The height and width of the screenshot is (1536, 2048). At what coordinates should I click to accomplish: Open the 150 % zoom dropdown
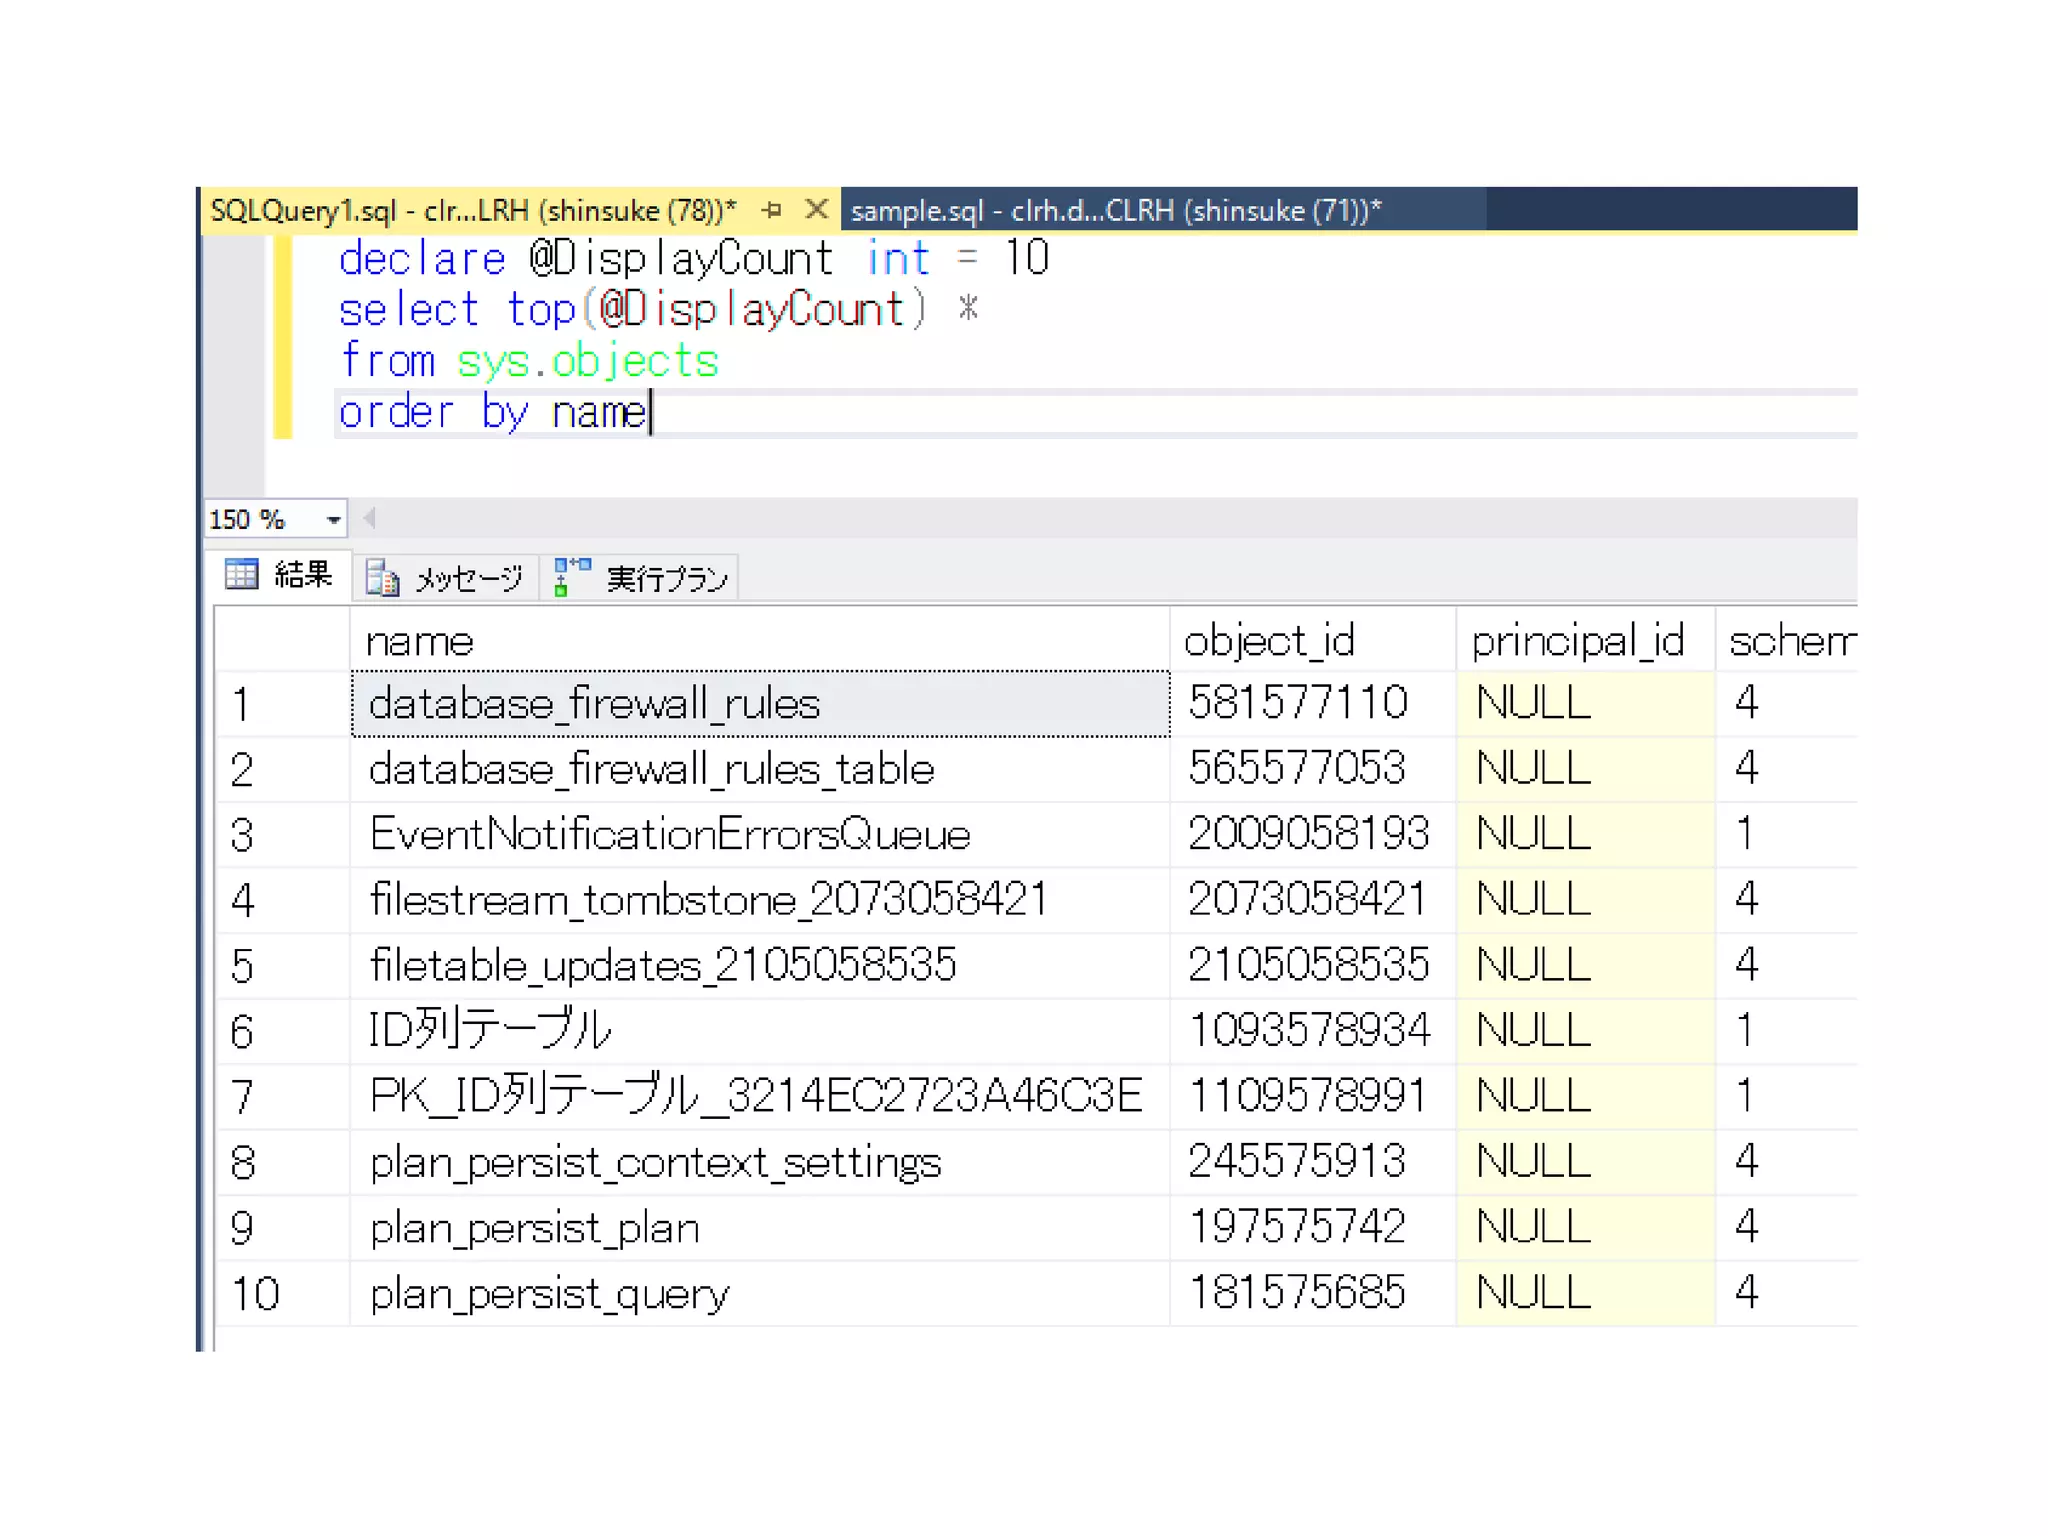[334, 520]
